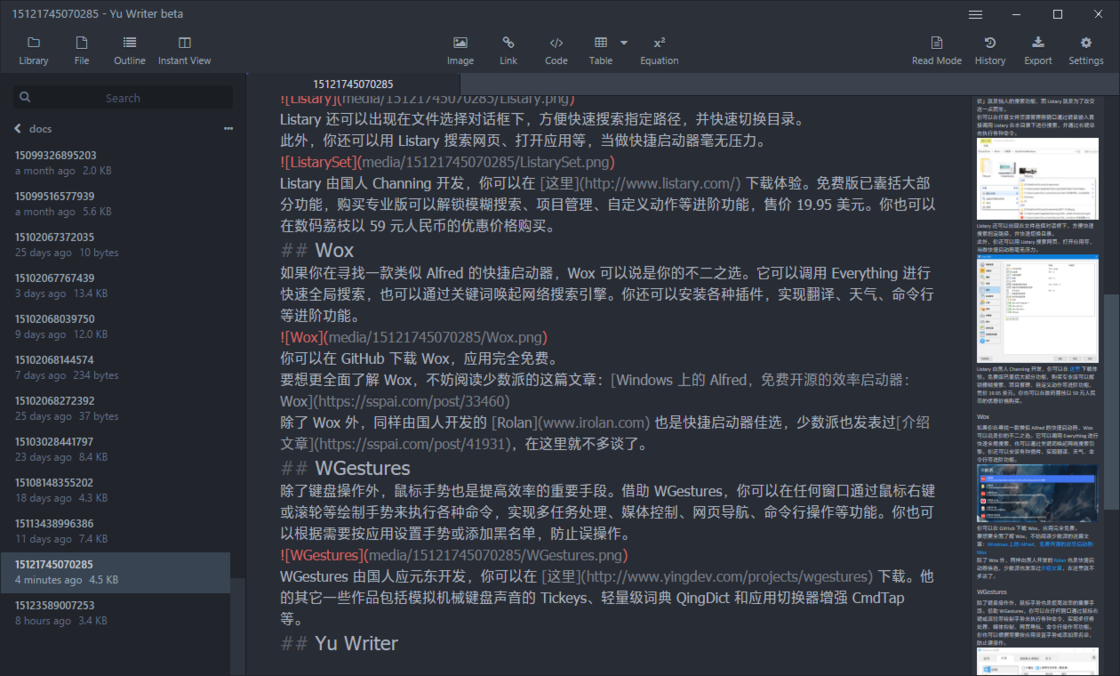
Task: Click the first screenshot thumbnail in the minimap
Action: (x=1037, y=179)
